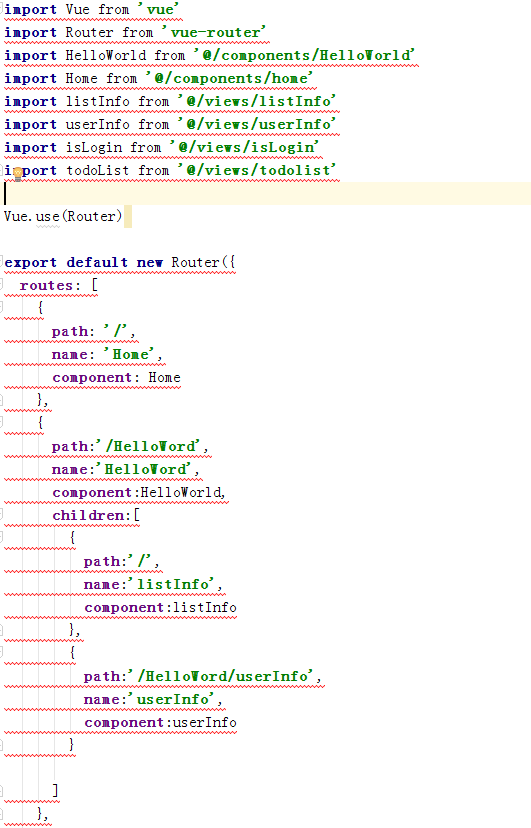Click '@/views/todolist' import path
This screenshot has height=828, width=531.
257,171
